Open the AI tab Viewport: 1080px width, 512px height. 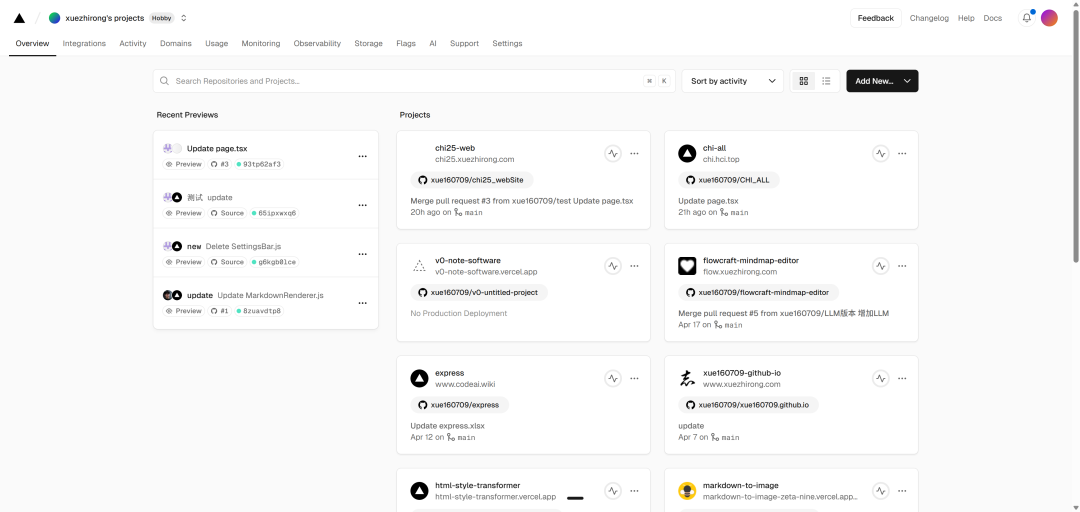coord(433,43)
